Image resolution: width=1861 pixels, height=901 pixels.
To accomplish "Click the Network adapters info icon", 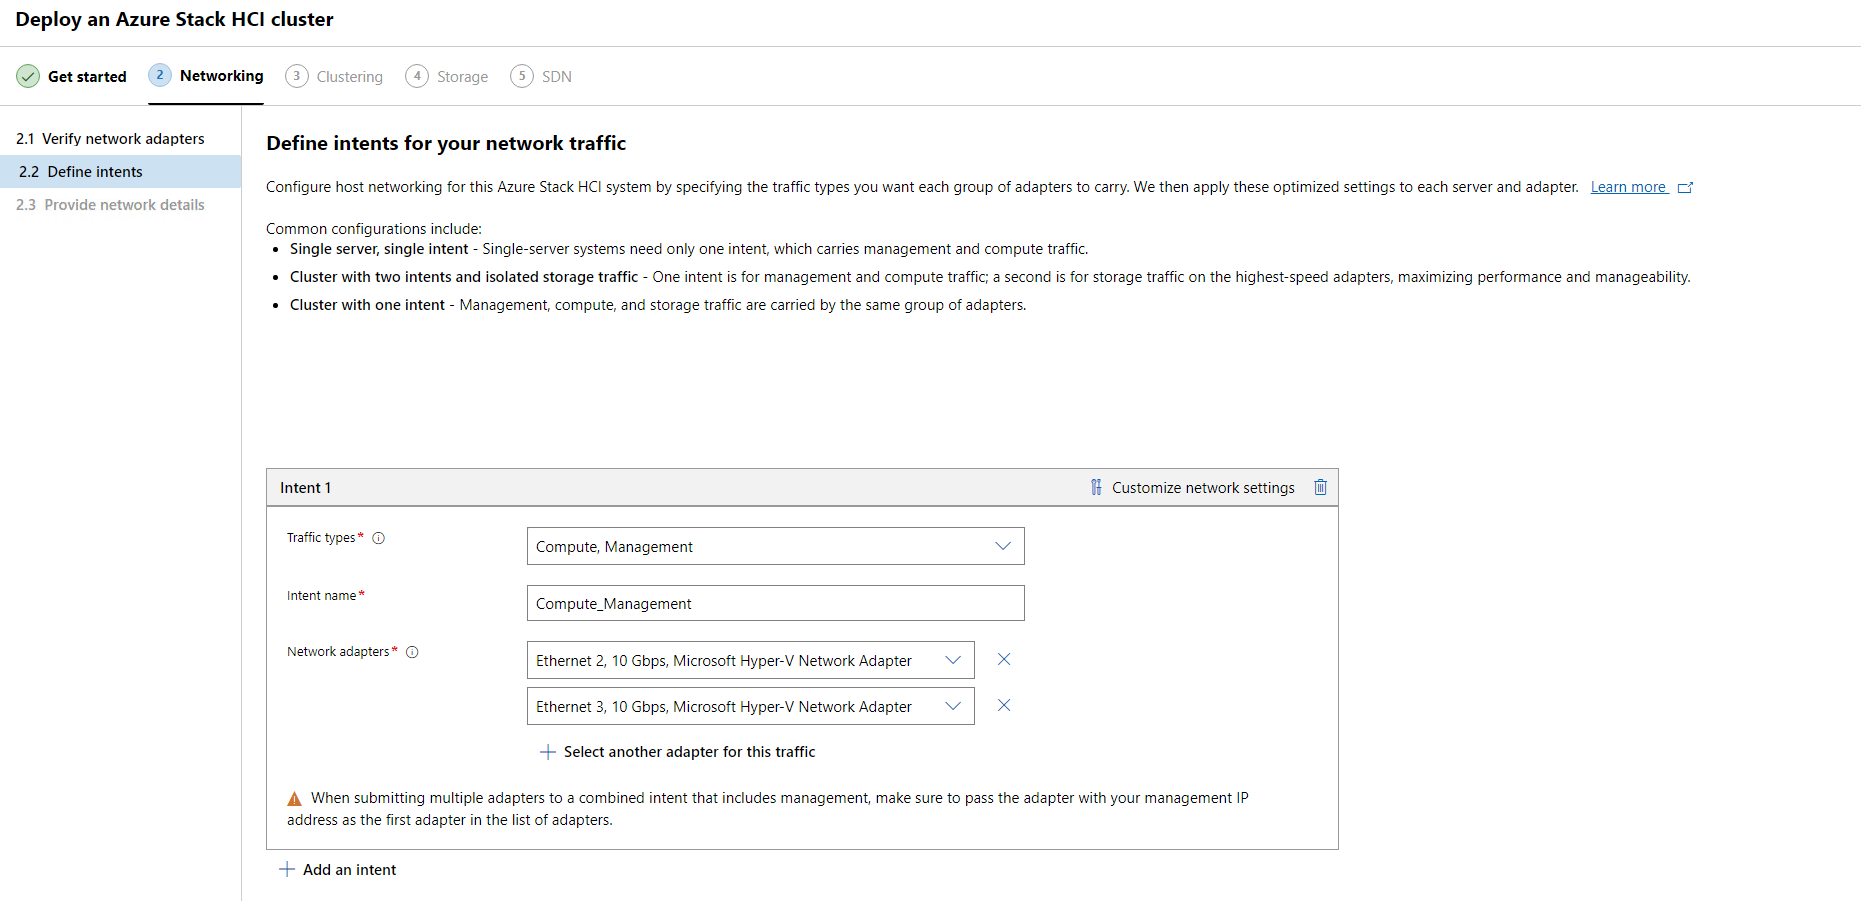I will 412,652.
